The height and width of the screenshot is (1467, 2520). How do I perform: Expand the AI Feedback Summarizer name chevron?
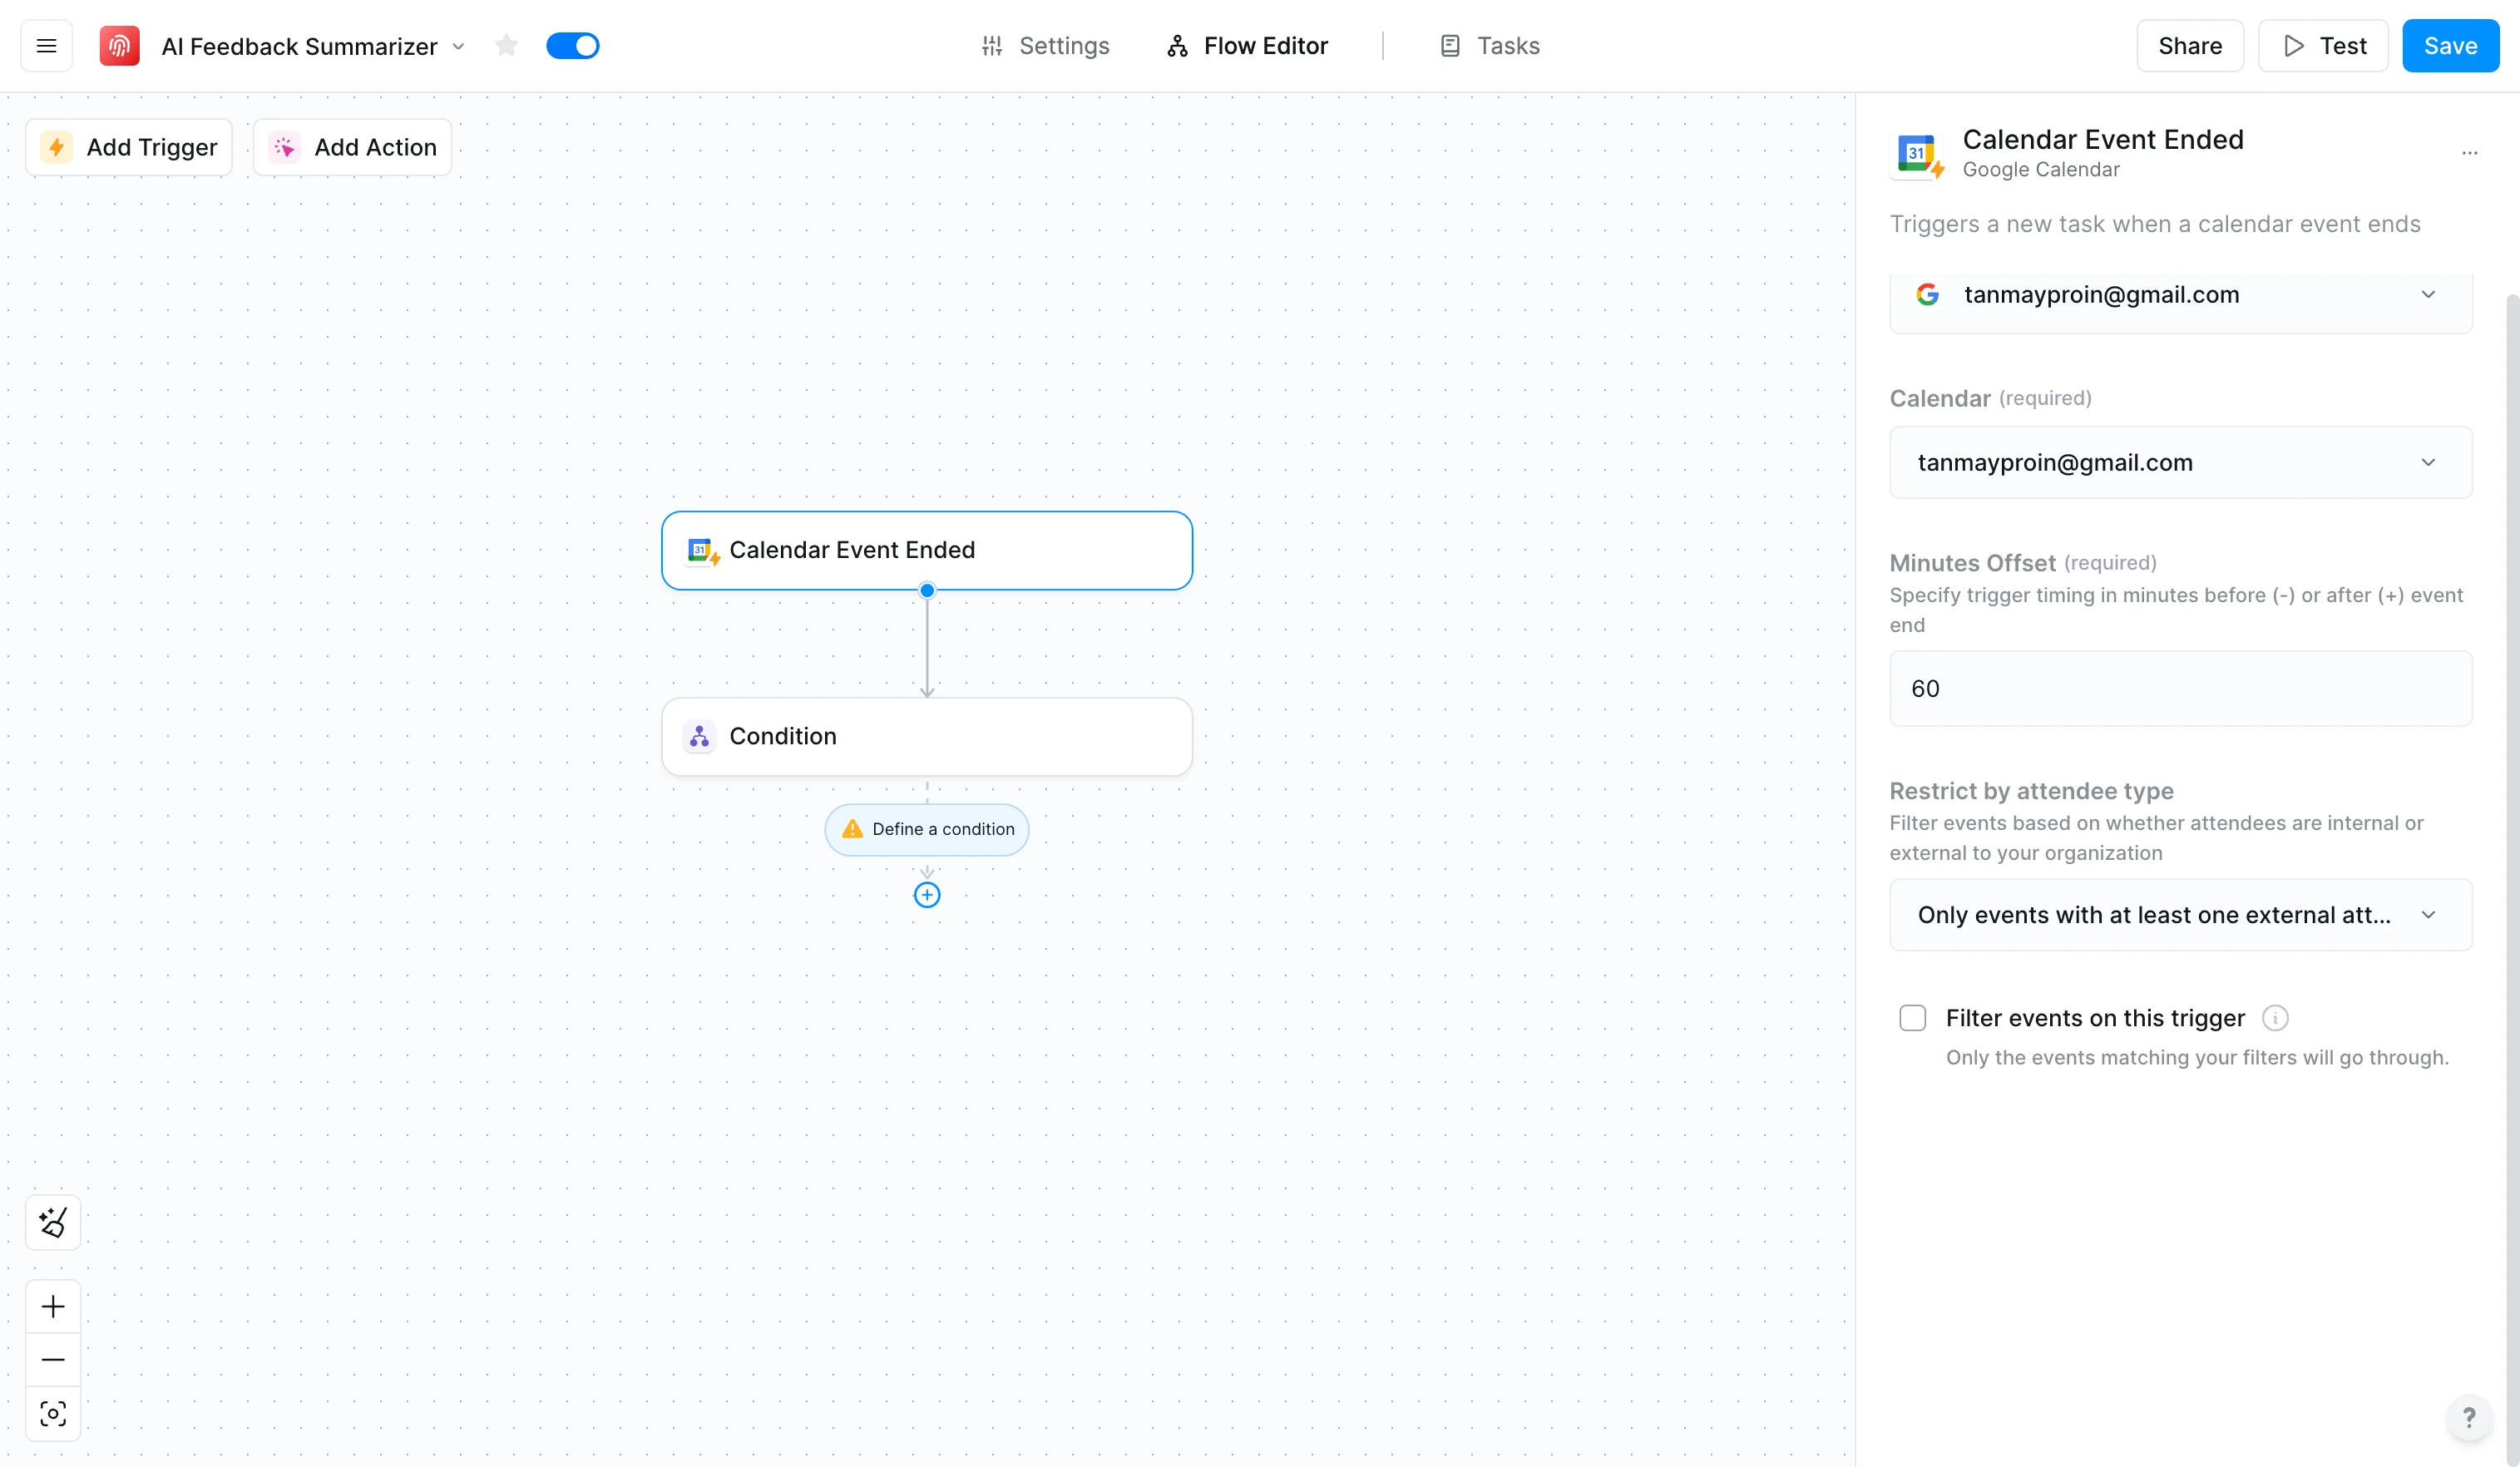coord(459,47)
